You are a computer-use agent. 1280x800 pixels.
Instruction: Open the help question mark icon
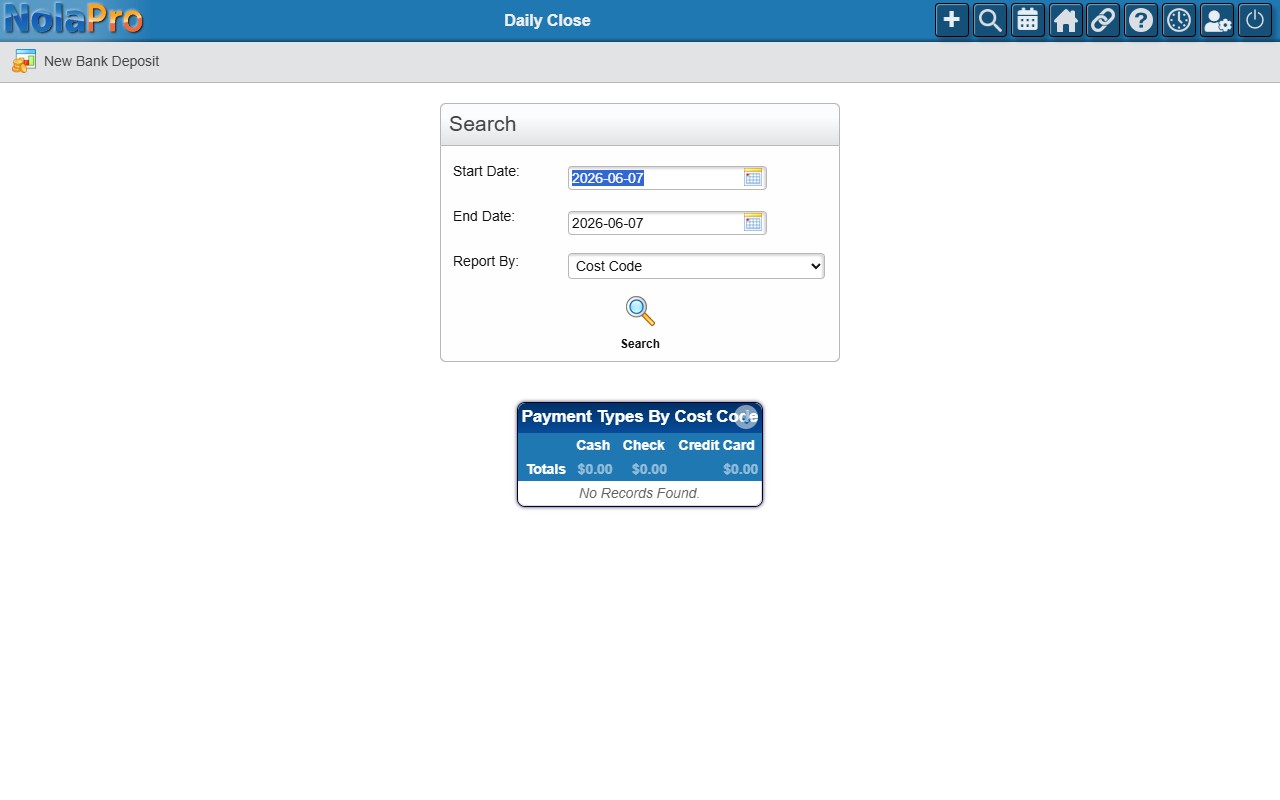(1141, 20)
